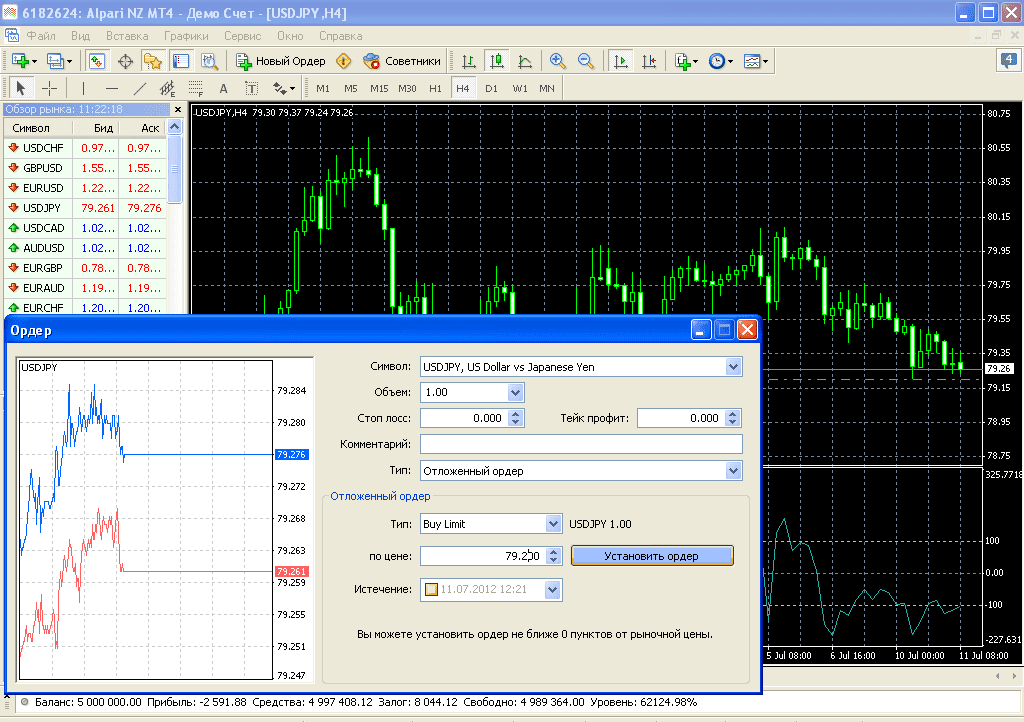Open the Вставка menu
The image size is (1024, 722).
tap(127, 35)
